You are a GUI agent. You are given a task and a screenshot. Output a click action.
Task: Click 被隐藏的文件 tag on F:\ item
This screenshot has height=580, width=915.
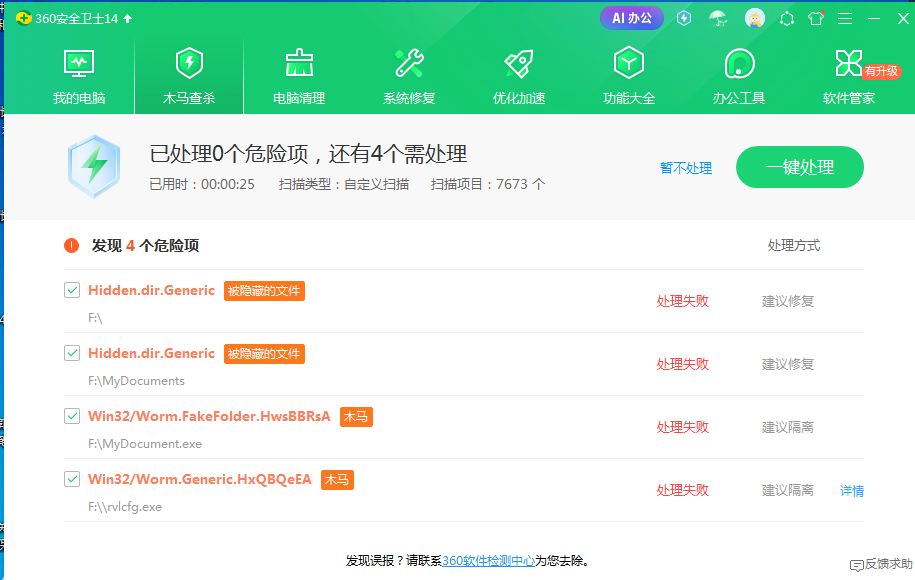coord(264,291)
